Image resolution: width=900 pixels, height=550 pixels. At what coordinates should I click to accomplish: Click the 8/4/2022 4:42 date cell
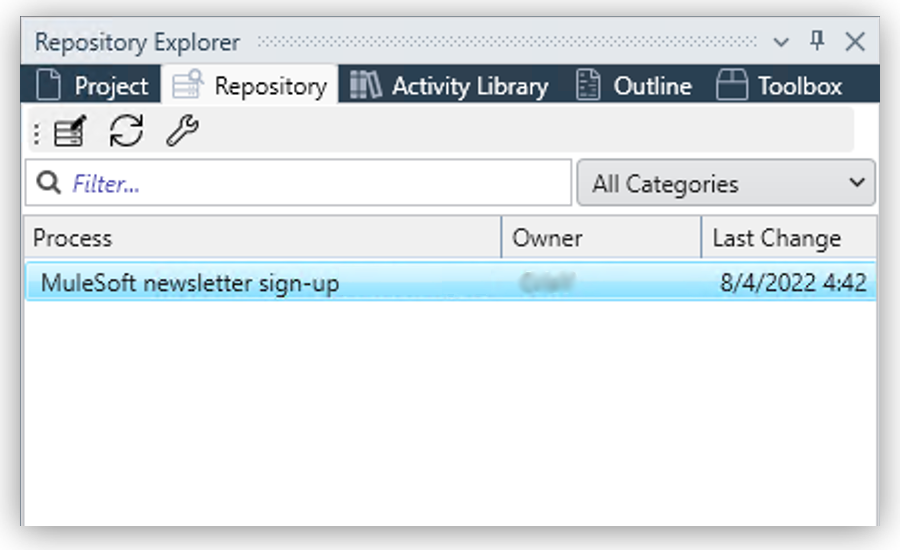click(x=793, y=282)
